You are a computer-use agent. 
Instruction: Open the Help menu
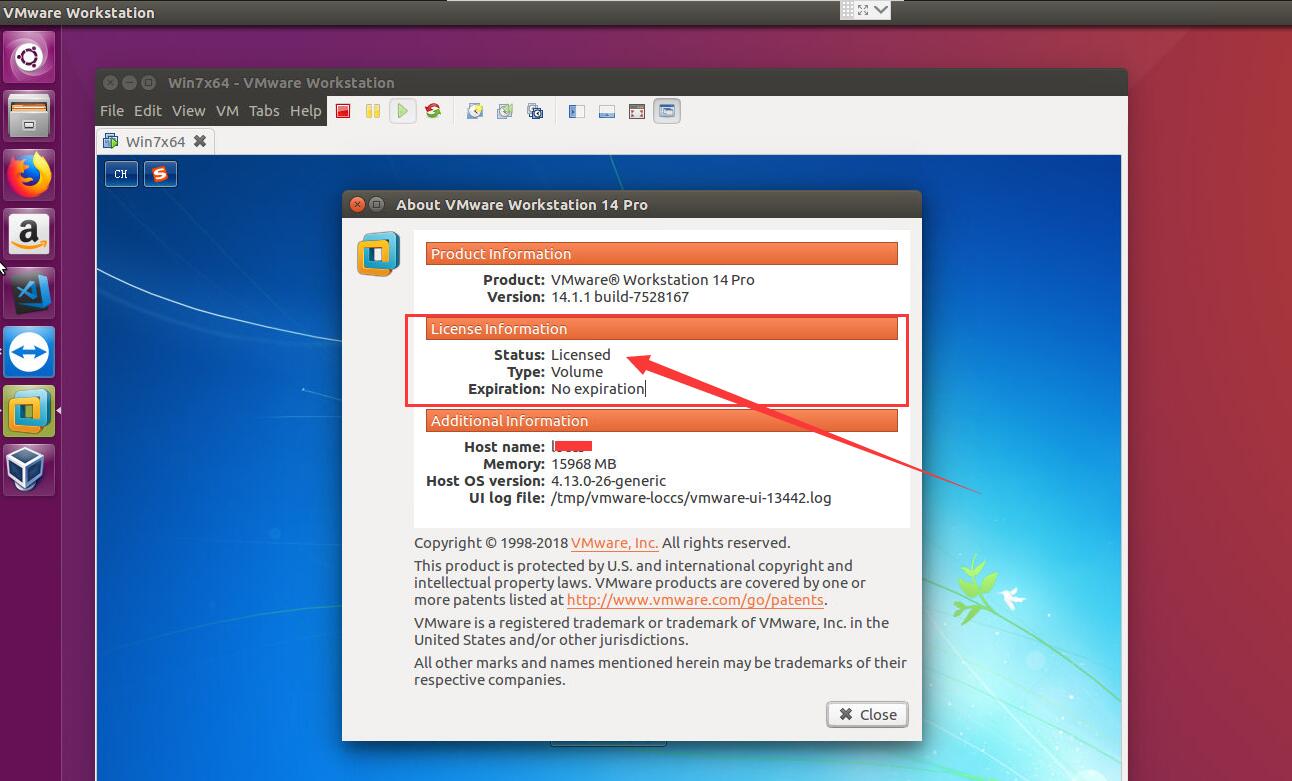coord(305,111)
